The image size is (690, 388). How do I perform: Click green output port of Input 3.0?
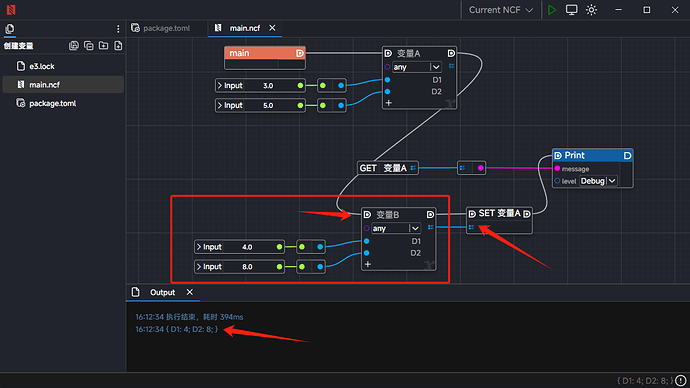[x=300, y=85]
